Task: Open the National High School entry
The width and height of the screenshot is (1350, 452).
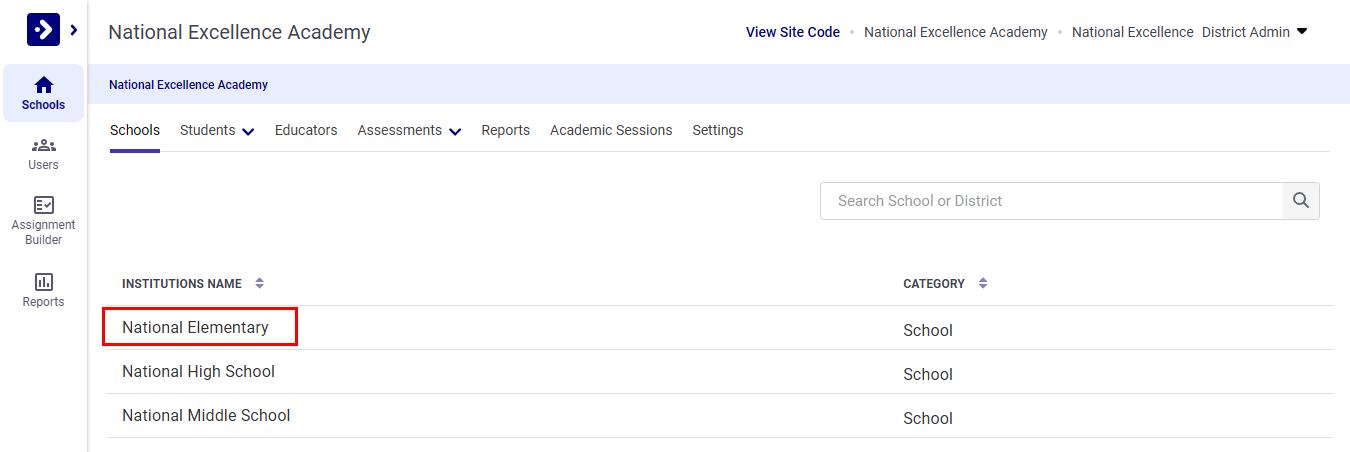Action: coord(198,372)
